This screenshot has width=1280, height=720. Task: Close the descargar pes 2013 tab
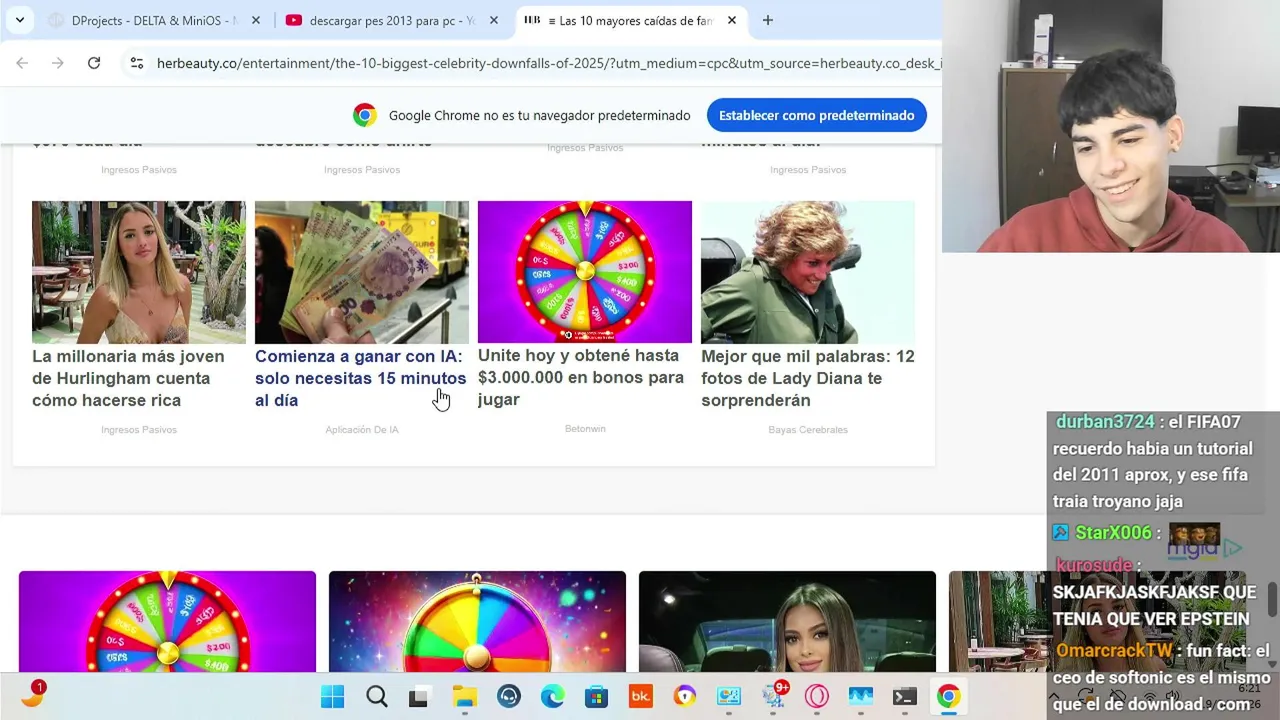[493, 20]
